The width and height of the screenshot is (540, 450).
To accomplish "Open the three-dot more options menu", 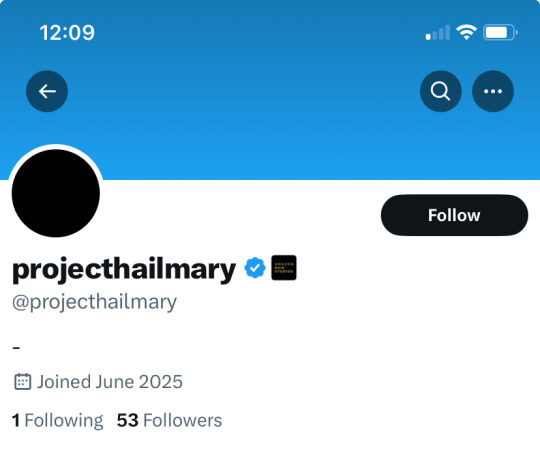I will point(493,91).
